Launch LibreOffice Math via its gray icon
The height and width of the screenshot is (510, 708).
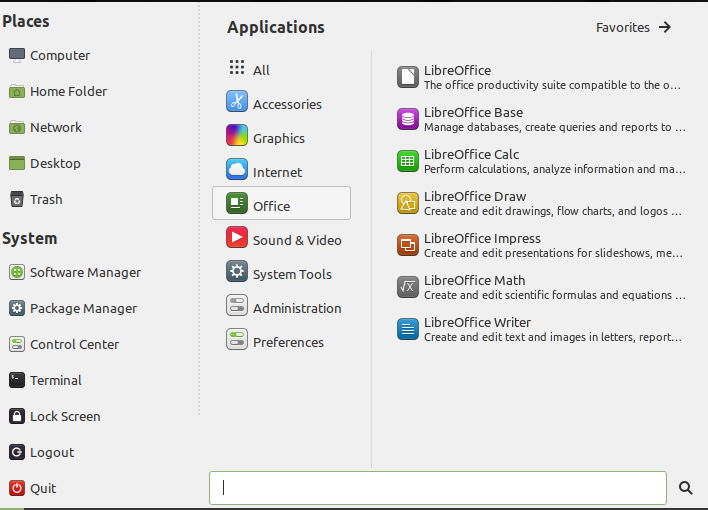pos(408,287)
